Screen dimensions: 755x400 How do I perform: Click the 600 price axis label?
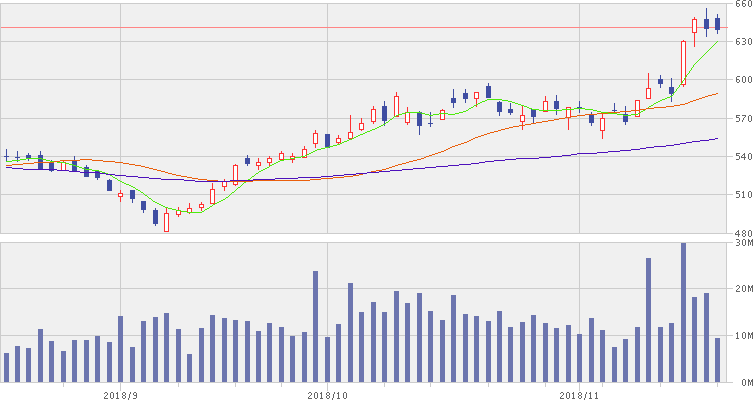click(x=742, y=81)
